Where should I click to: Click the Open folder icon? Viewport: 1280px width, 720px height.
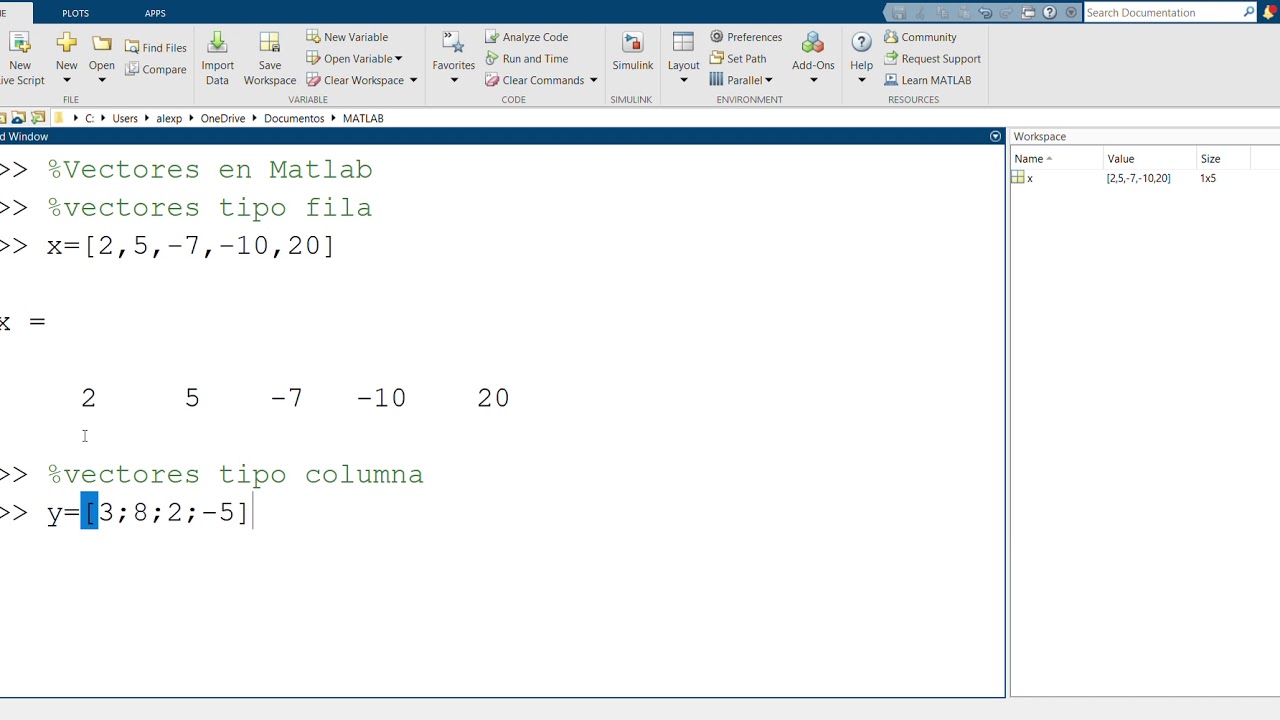pyautogui.click(x=102, y=43)
